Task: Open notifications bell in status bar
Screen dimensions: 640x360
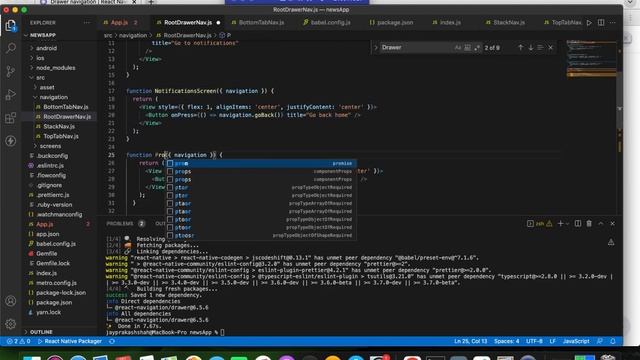Action: 613,341
